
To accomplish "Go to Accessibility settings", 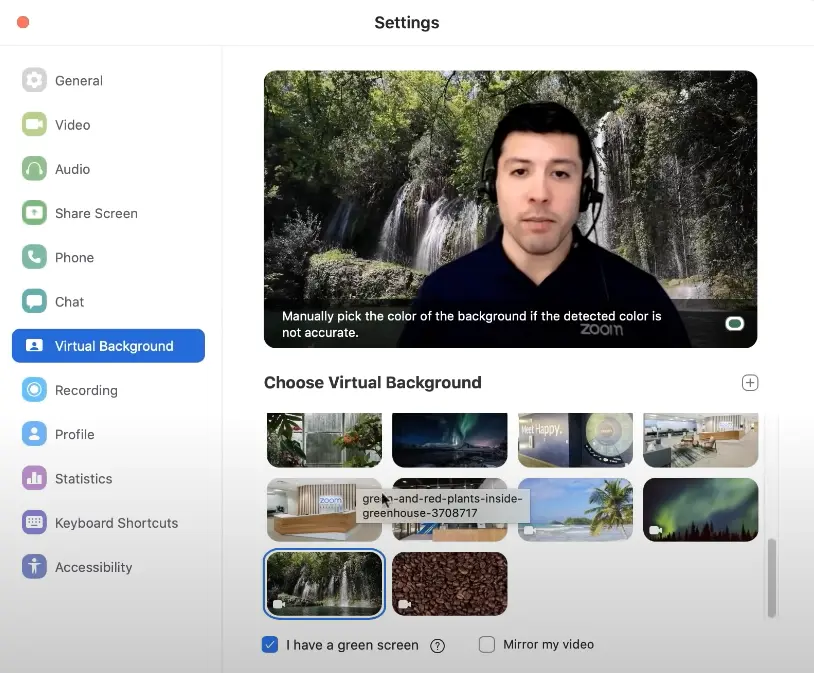I will [93, 567].
